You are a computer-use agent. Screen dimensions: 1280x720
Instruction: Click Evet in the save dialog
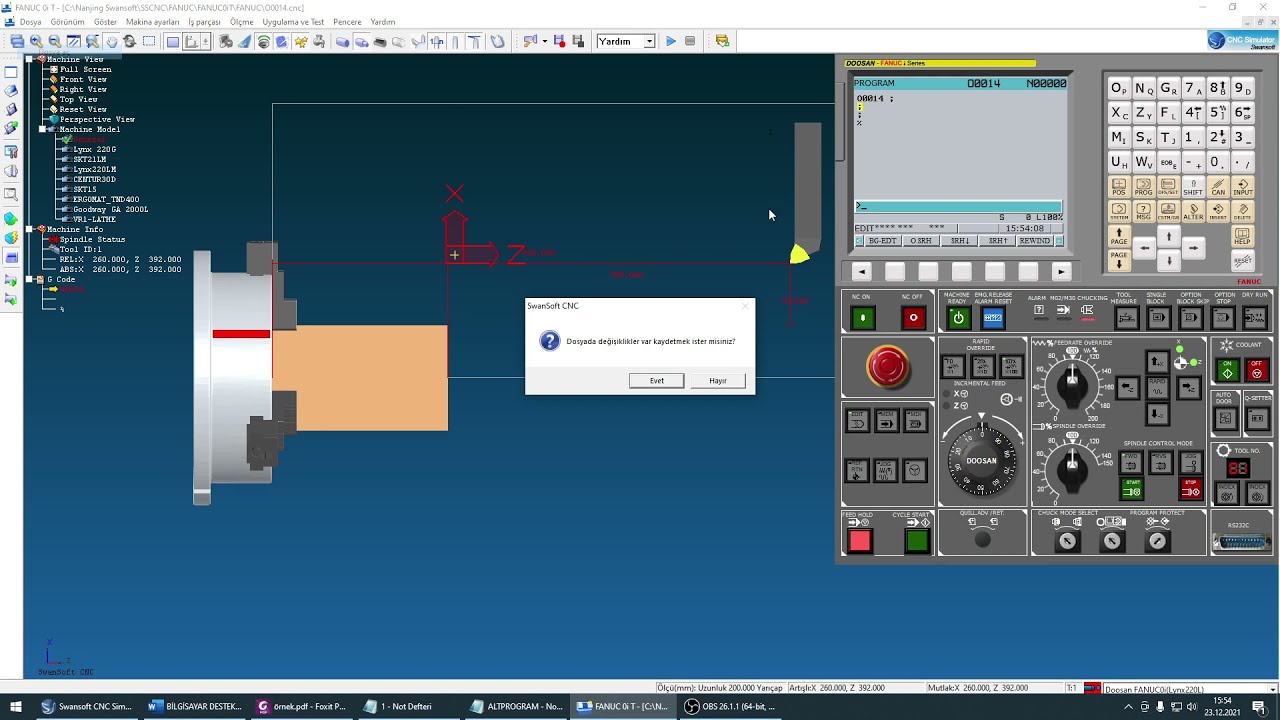click(x=657, y=380)
